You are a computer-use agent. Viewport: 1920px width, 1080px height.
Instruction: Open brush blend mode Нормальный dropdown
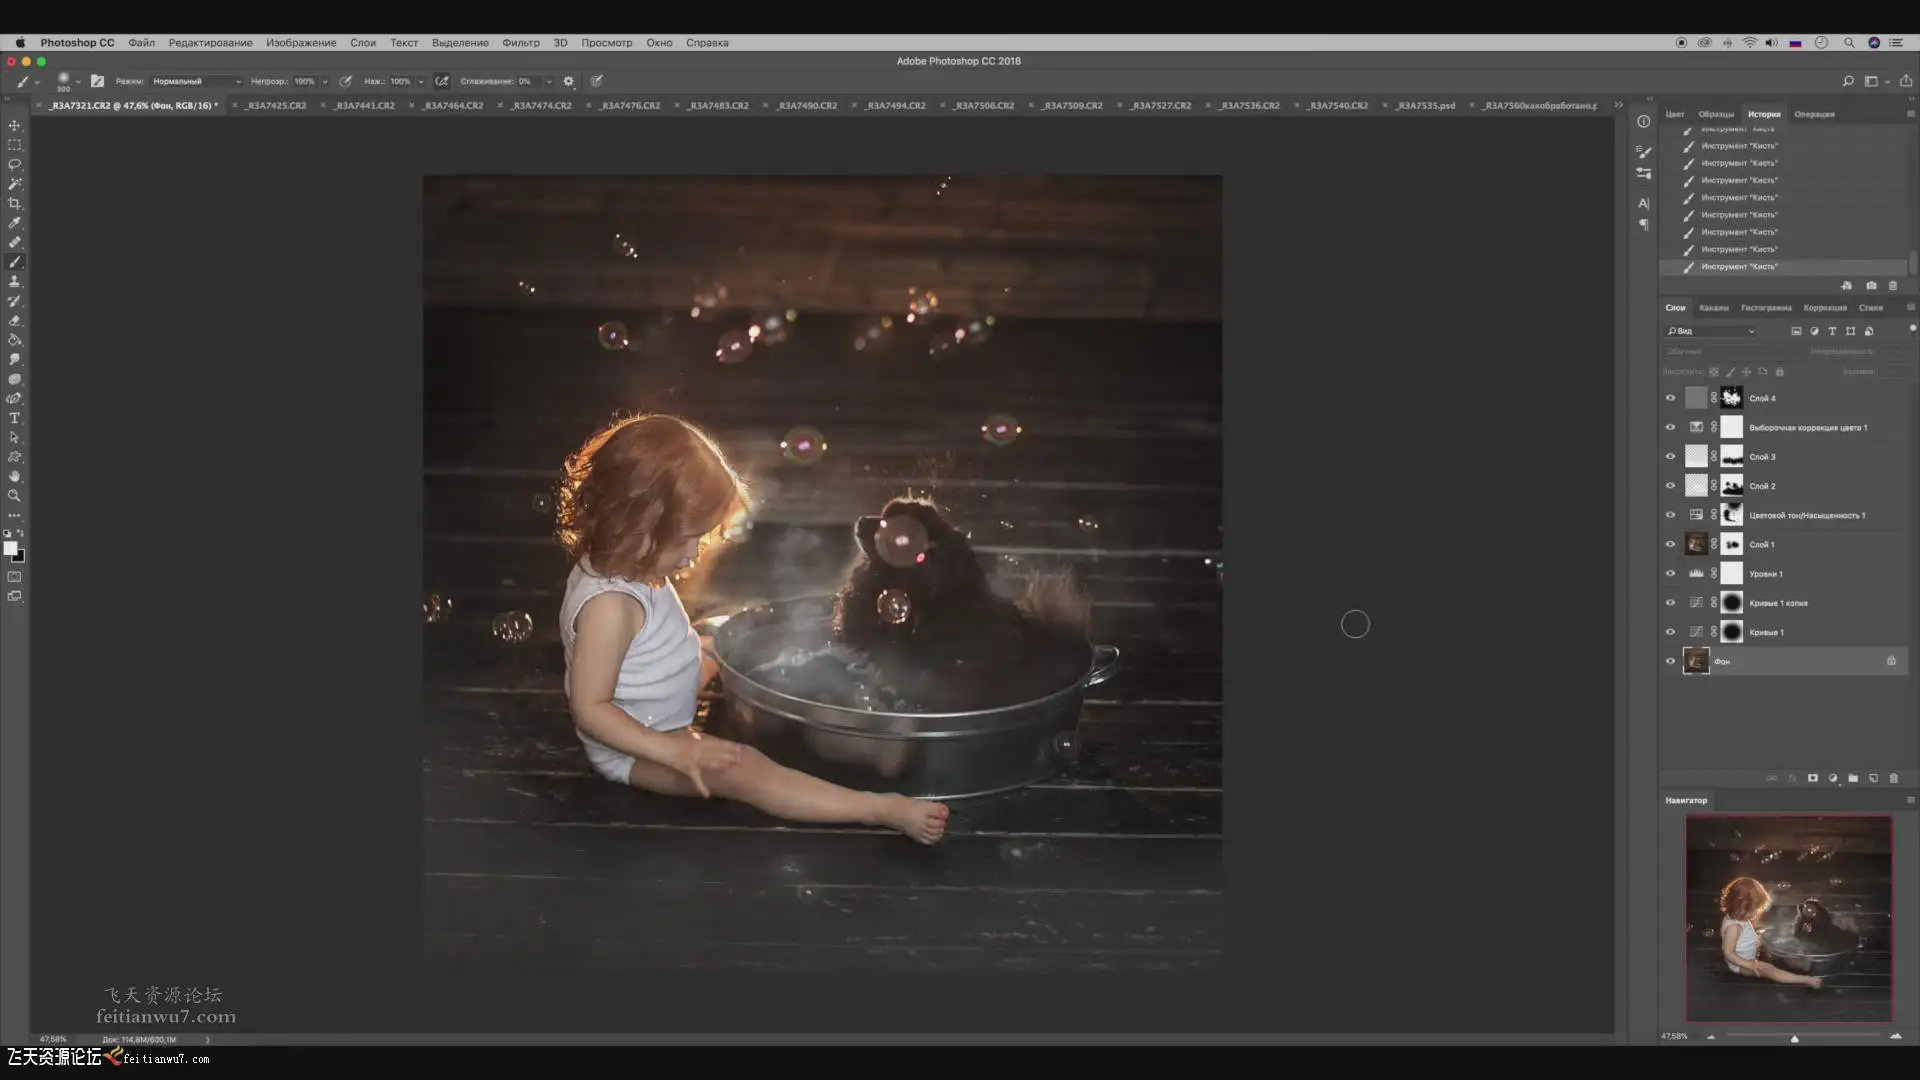click(x=196, y=81)
